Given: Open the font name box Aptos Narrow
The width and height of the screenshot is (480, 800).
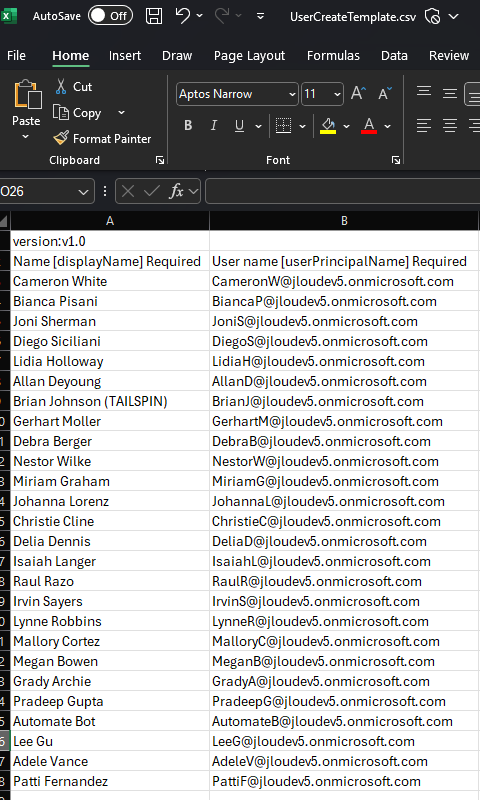Looking at the screenshot, I should (237, 94).
